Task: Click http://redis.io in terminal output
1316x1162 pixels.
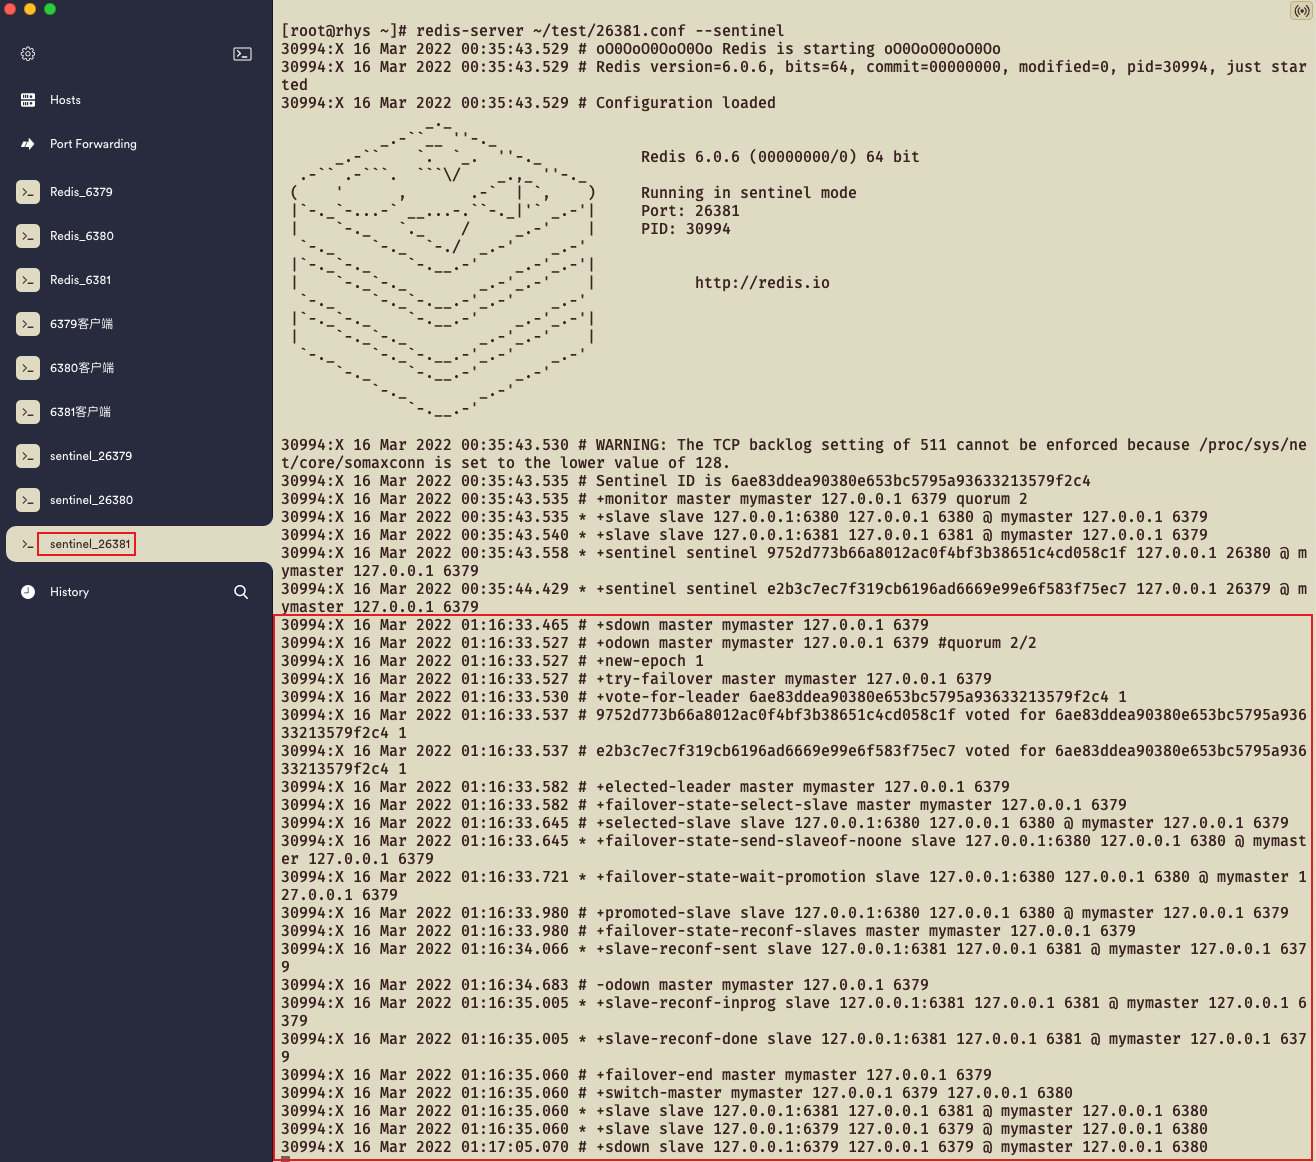Action: tap(762, 283)
